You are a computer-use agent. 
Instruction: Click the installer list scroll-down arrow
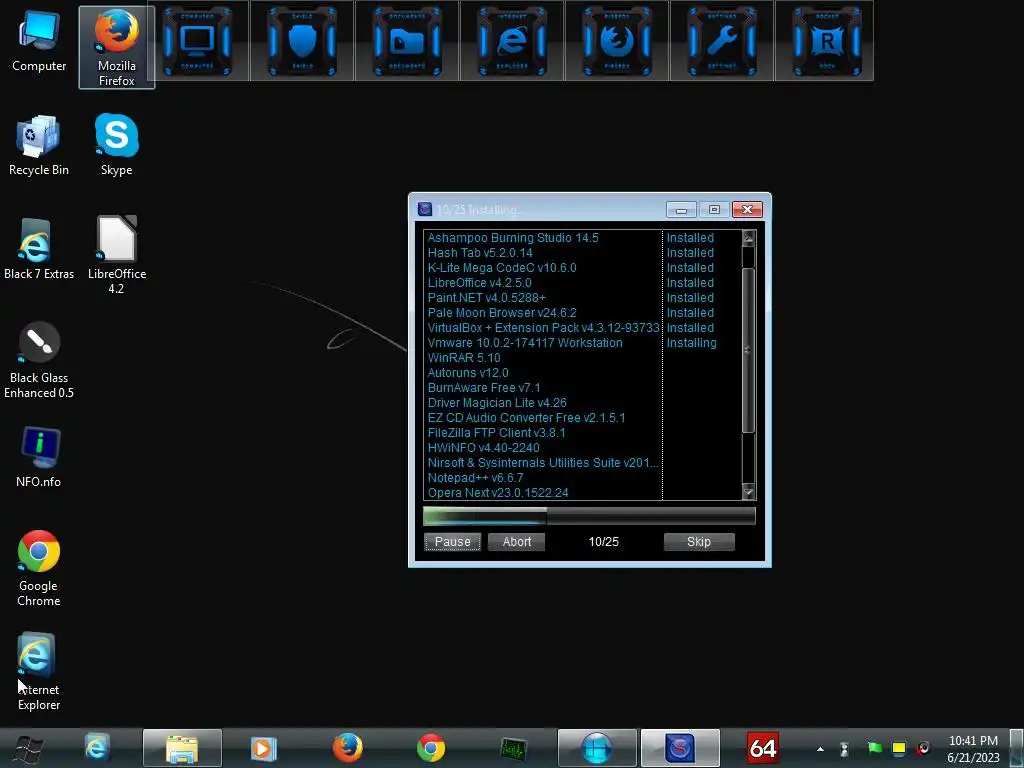pos(749,492)
